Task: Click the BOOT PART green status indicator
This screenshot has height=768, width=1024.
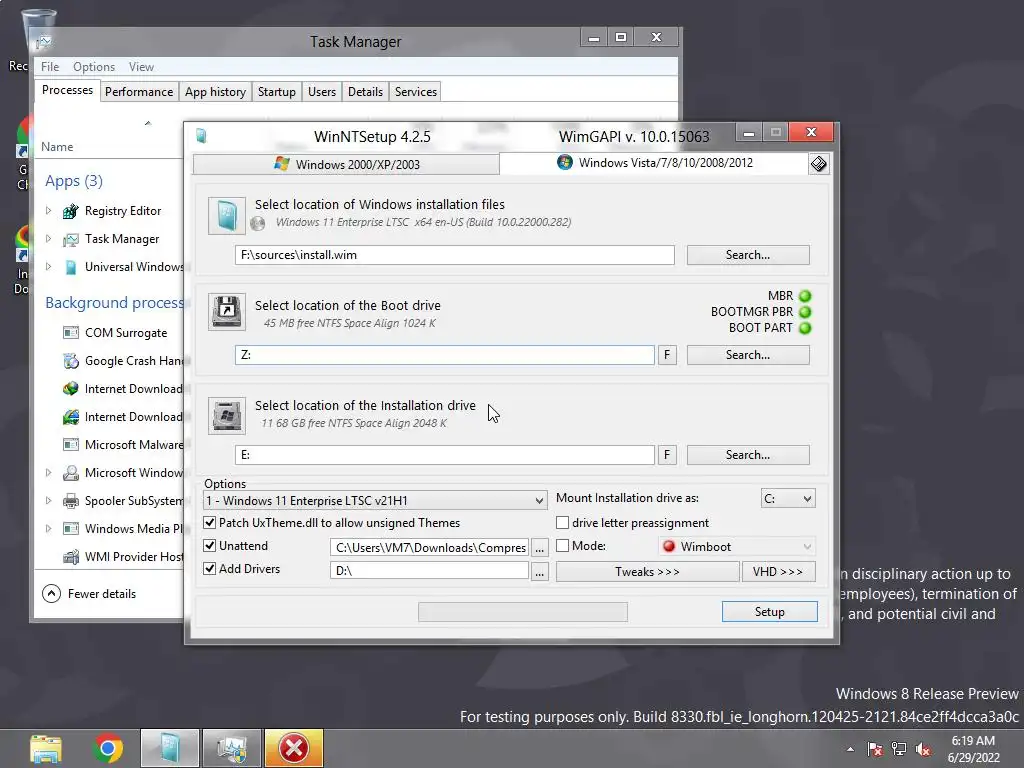Action: (805, 328)
